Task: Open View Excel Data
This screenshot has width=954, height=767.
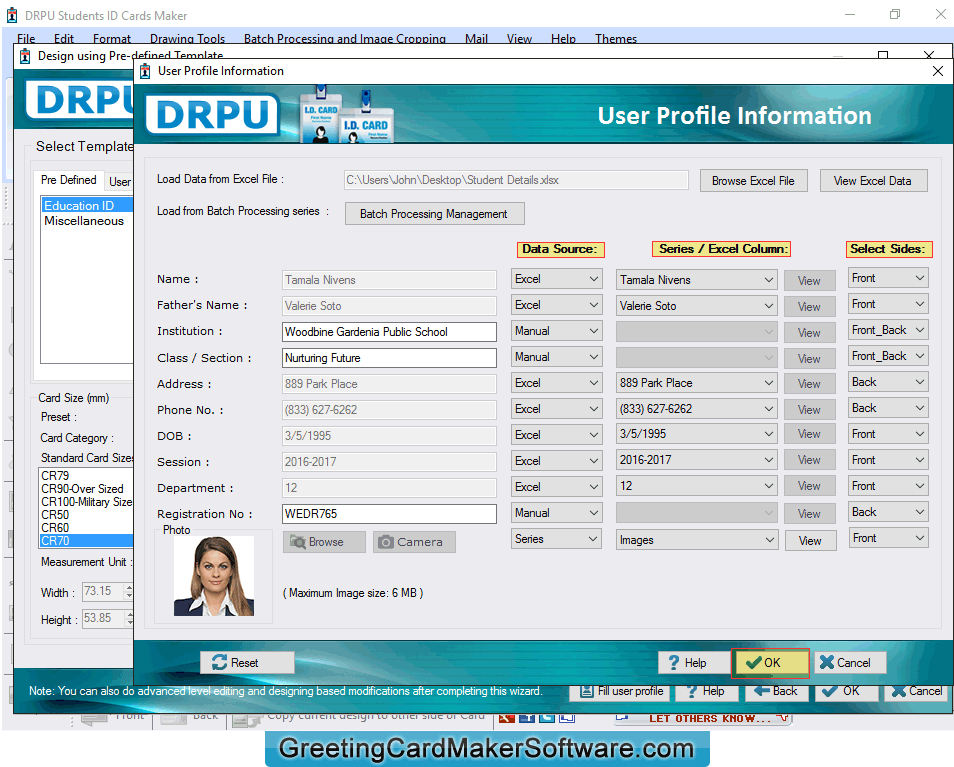Action: click(x=873, y=181)
